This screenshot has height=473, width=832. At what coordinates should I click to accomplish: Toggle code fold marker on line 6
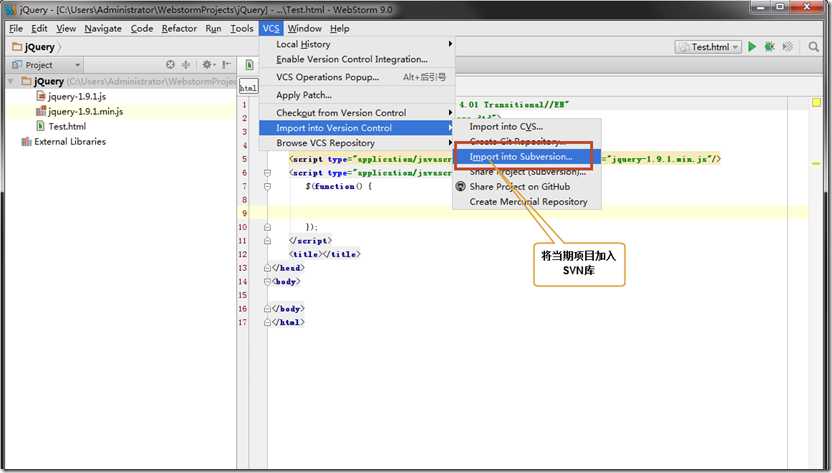click(267, 173)
